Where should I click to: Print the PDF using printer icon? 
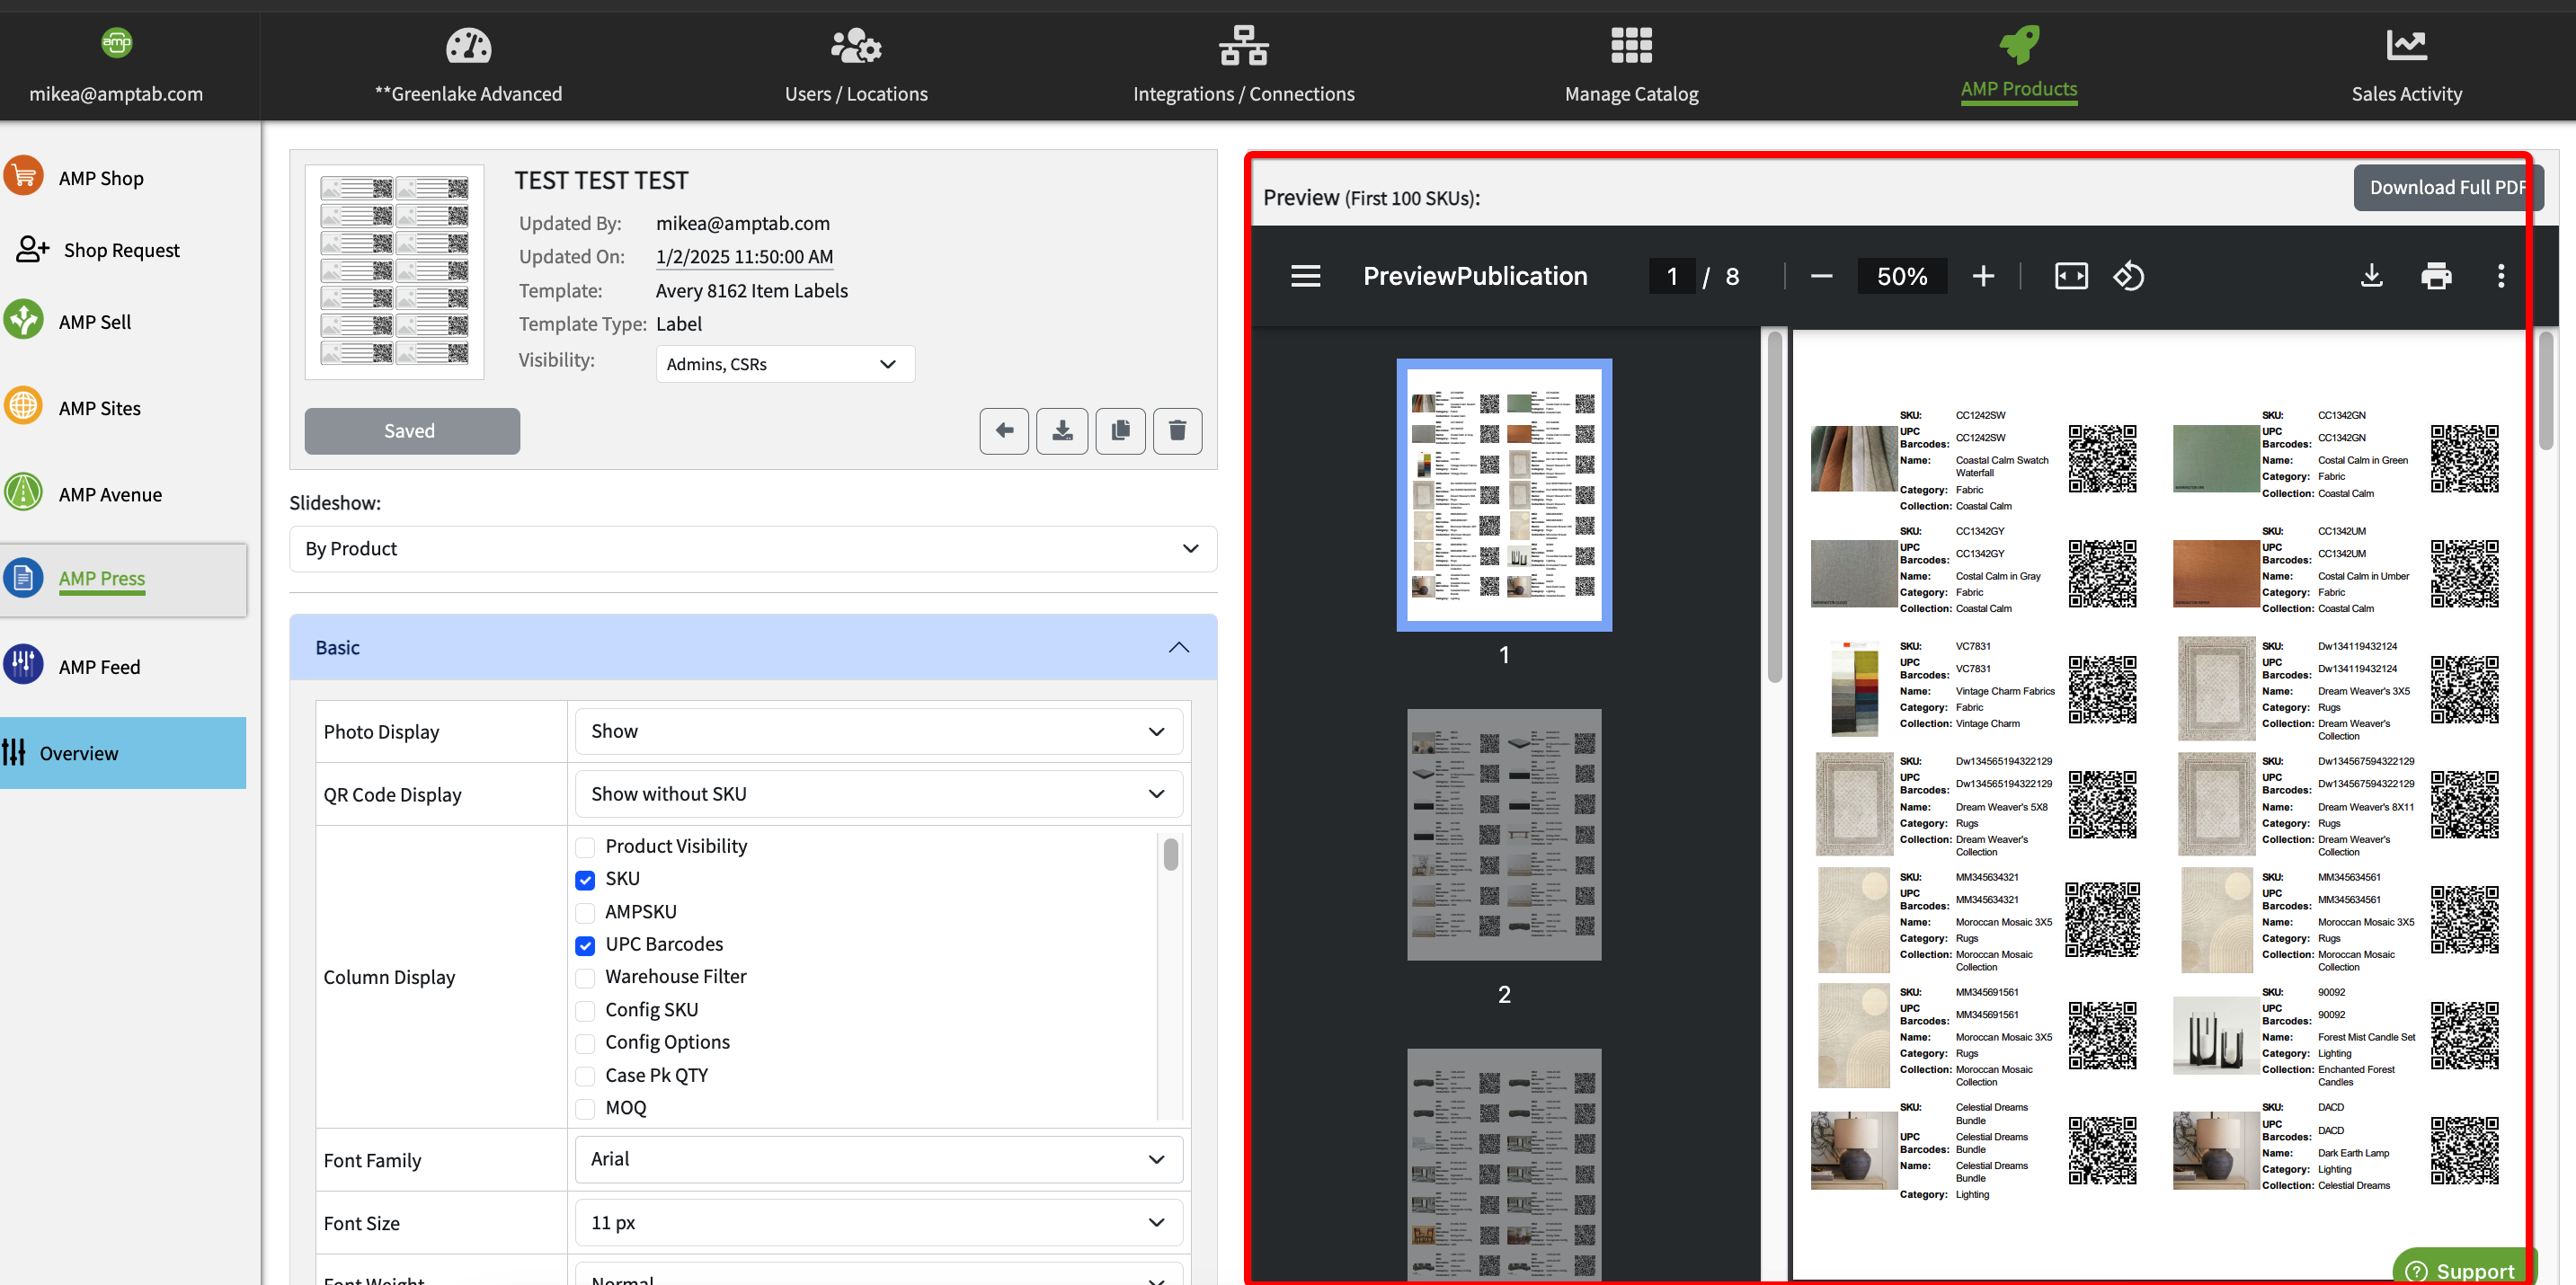point(2435,276)
